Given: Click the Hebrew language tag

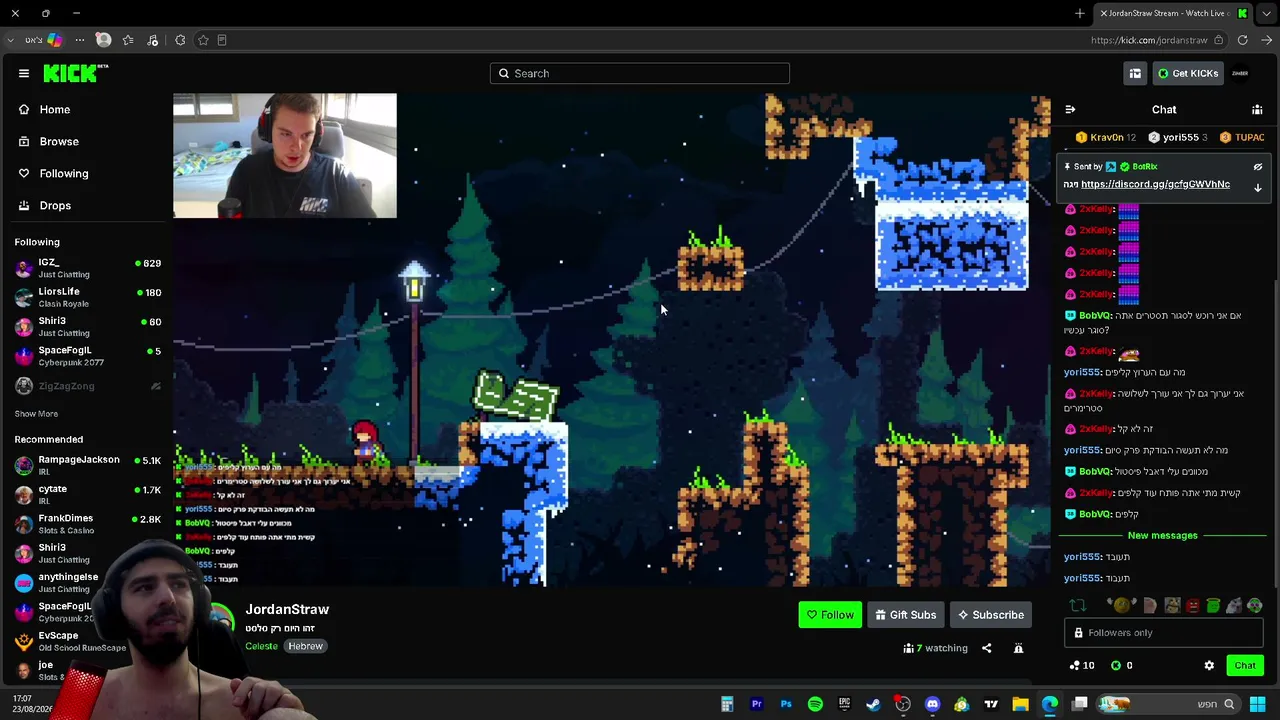Looking at the screenshot, I should click(x=305, y=646).
